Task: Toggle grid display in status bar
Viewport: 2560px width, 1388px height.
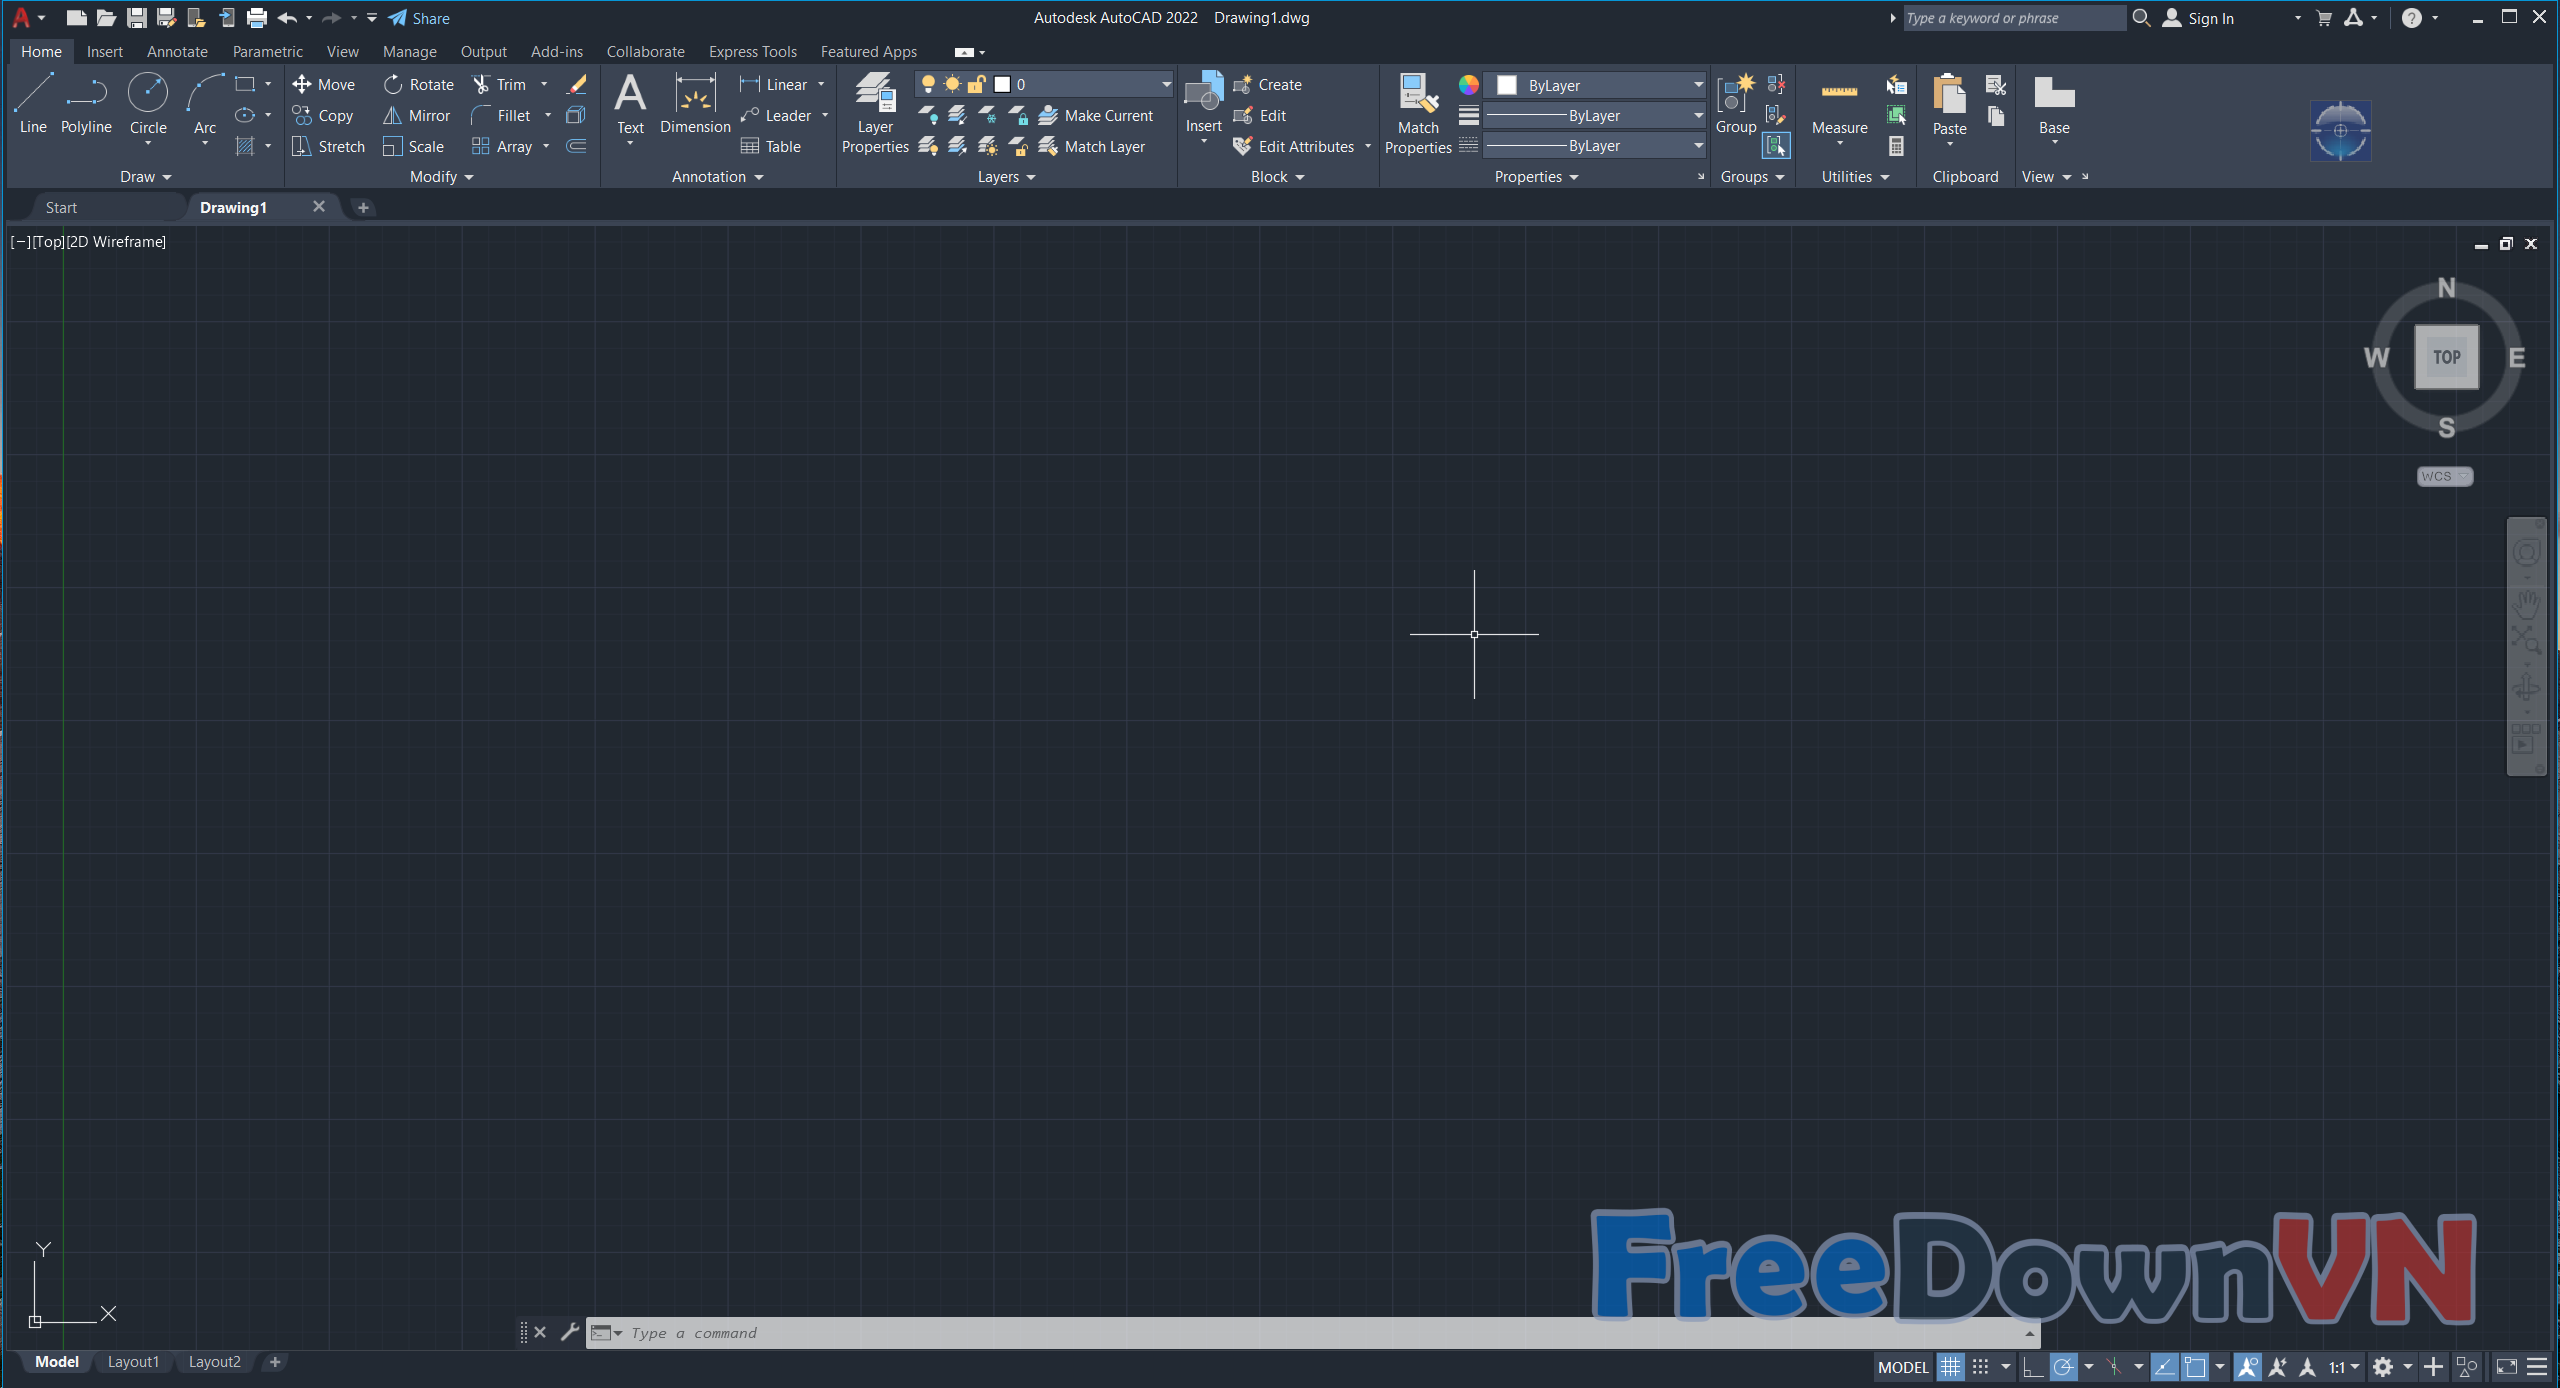Action: [x=1950, y=1367]
